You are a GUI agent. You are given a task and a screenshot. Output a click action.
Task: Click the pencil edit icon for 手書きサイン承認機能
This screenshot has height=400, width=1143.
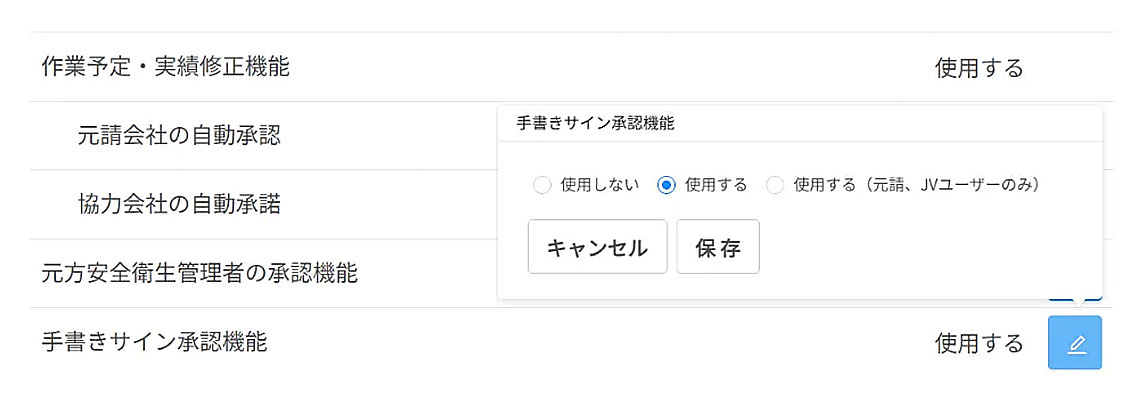(x=1075, y=343)
